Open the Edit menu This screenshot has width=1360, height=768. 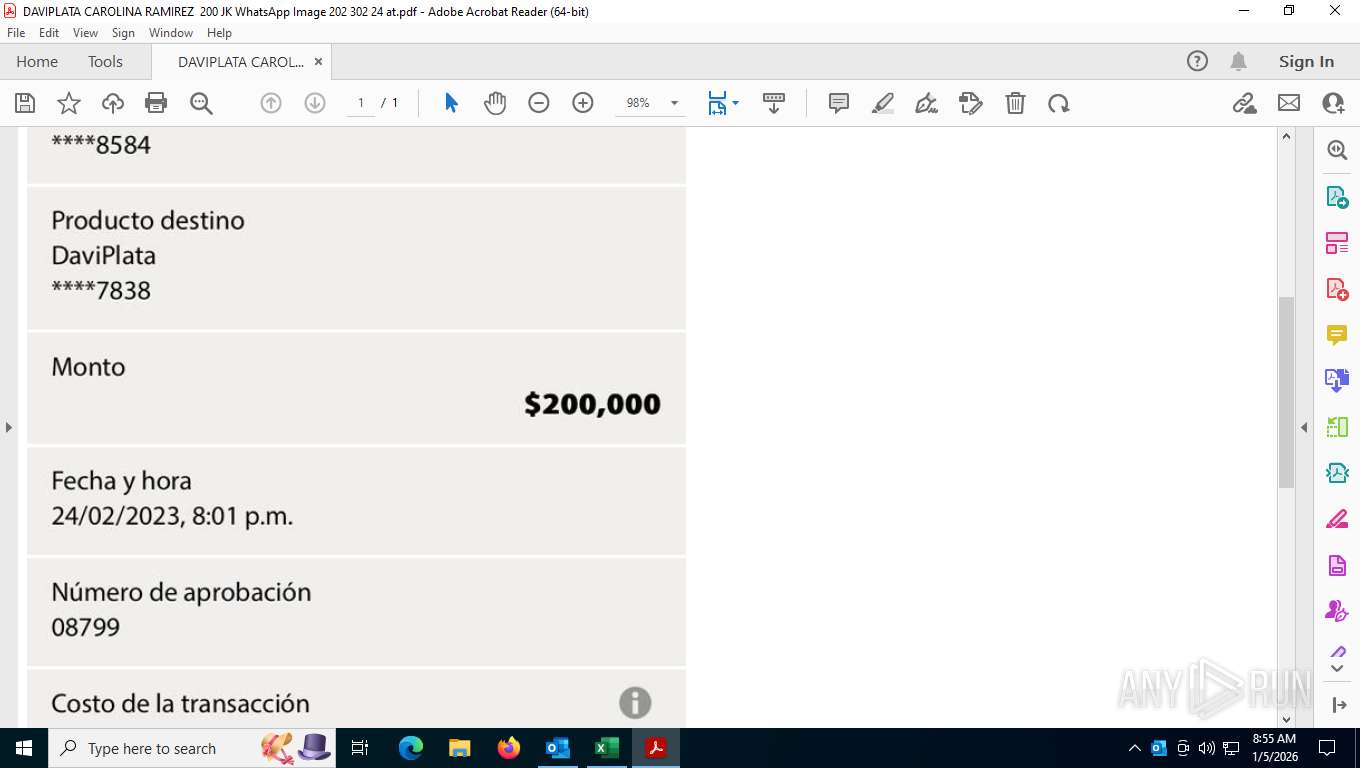(49, 33)
